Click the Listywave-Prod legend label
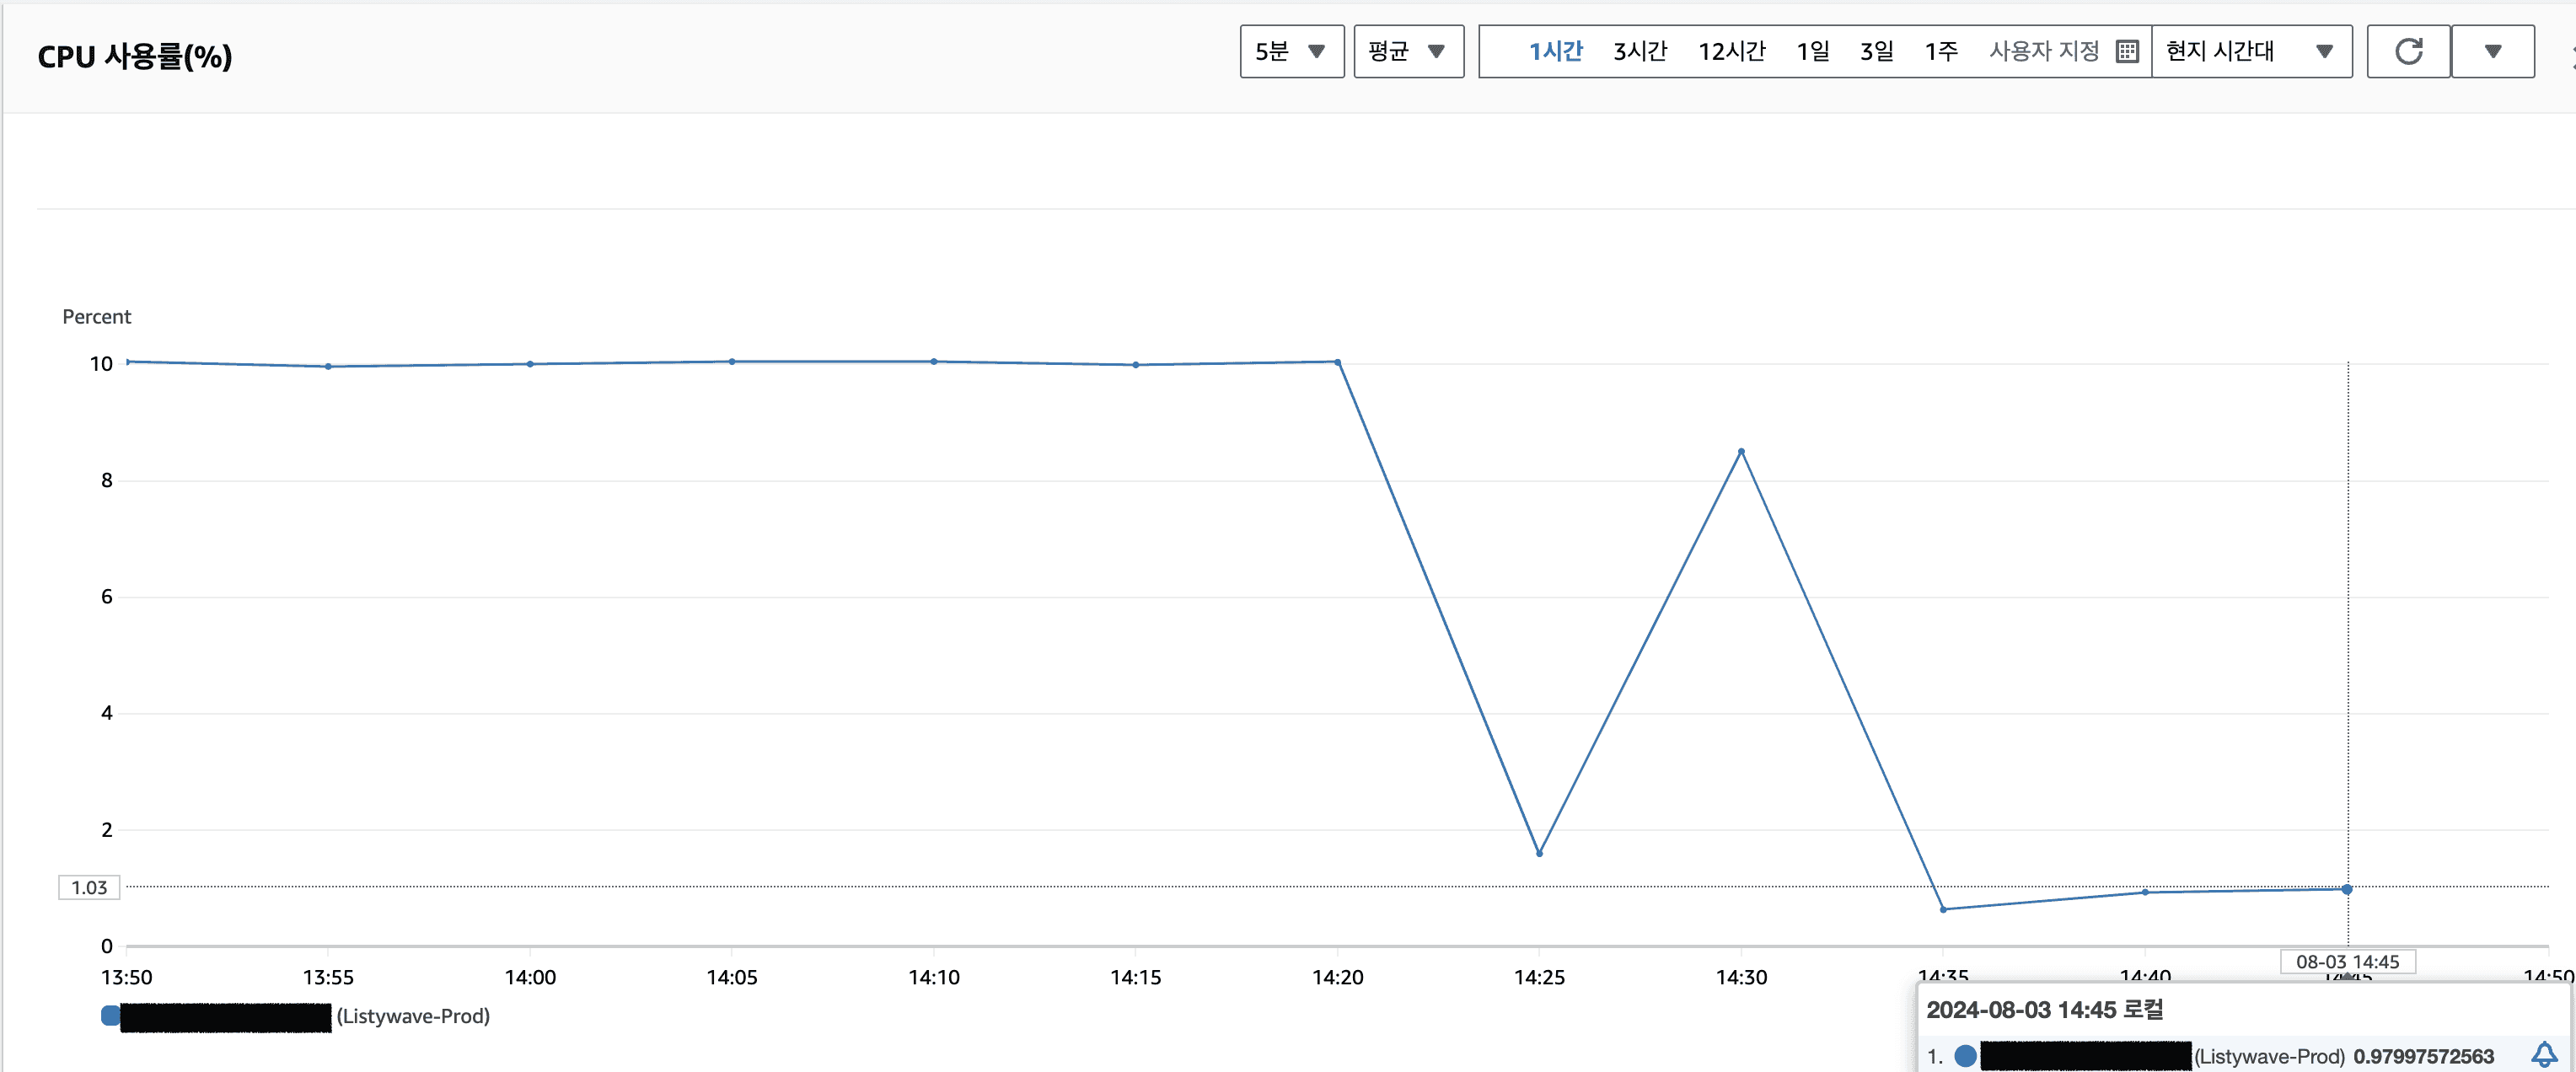The width and height of the screenshot is (2576, 1072). pyautogui.click(x=412, y=1016)
